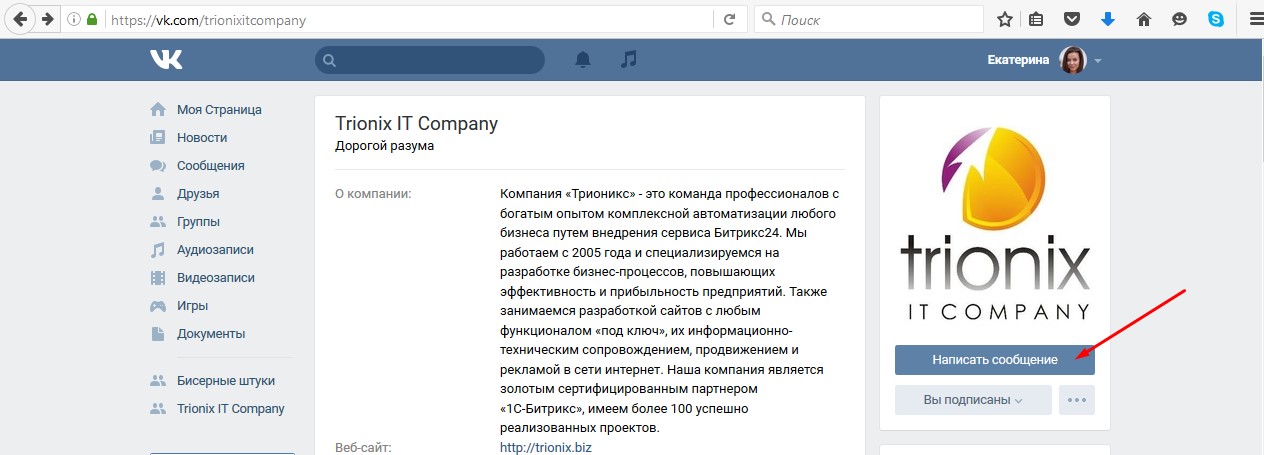Click the film icon beside Видеозаписи

(x=158, y=277)
